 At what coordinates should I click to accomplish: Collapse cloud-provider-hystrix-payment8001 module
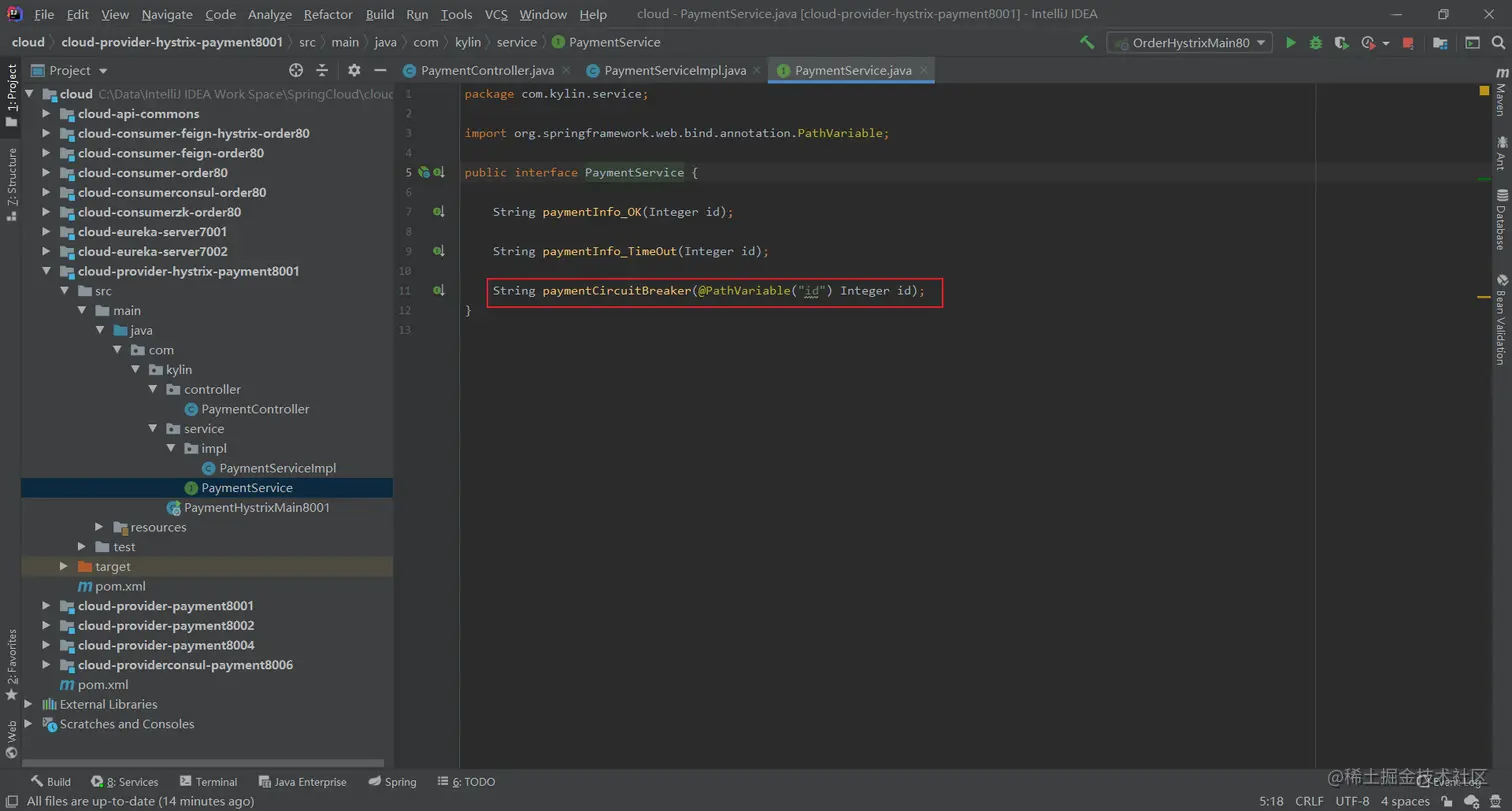46,271
